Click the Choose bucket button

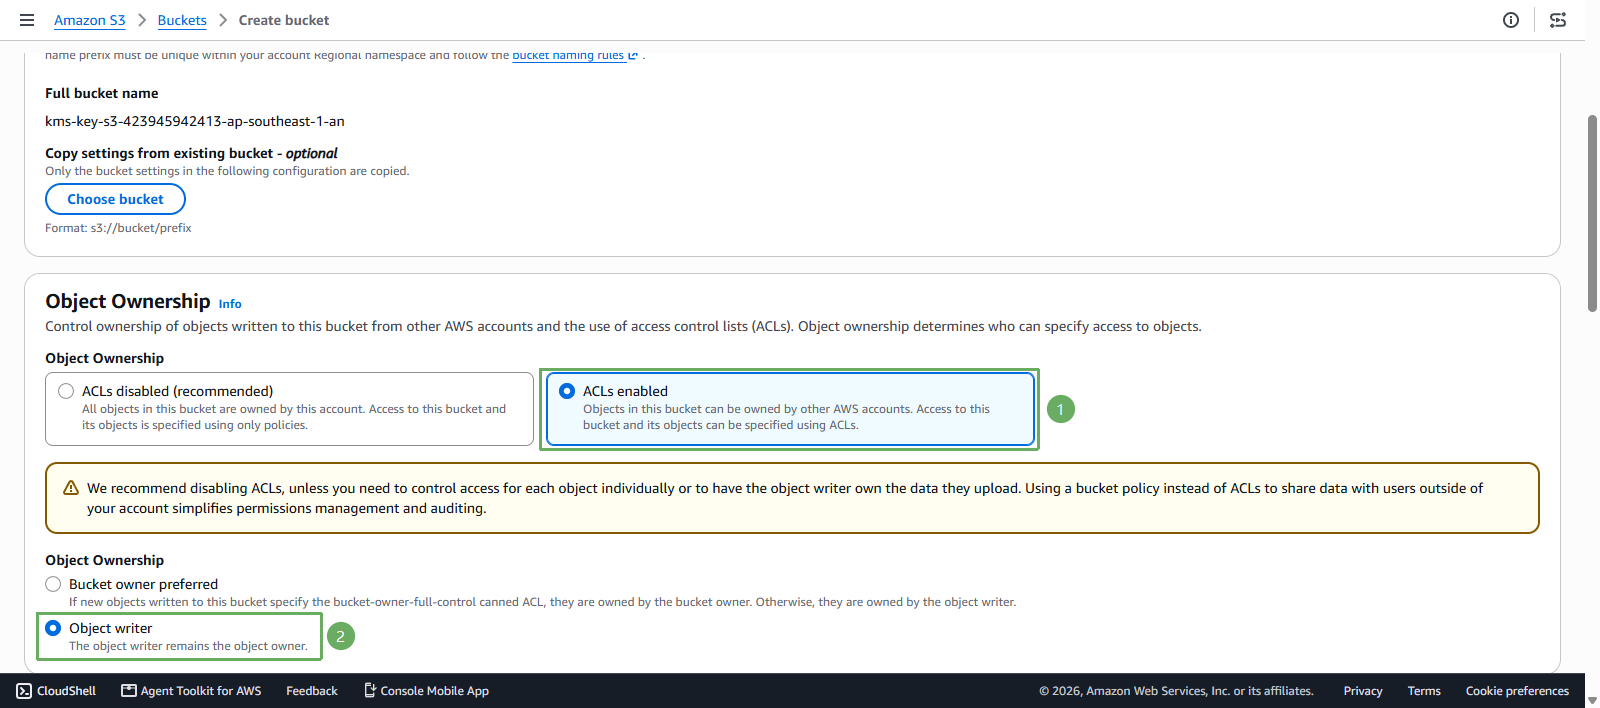(x=115, y=199)
